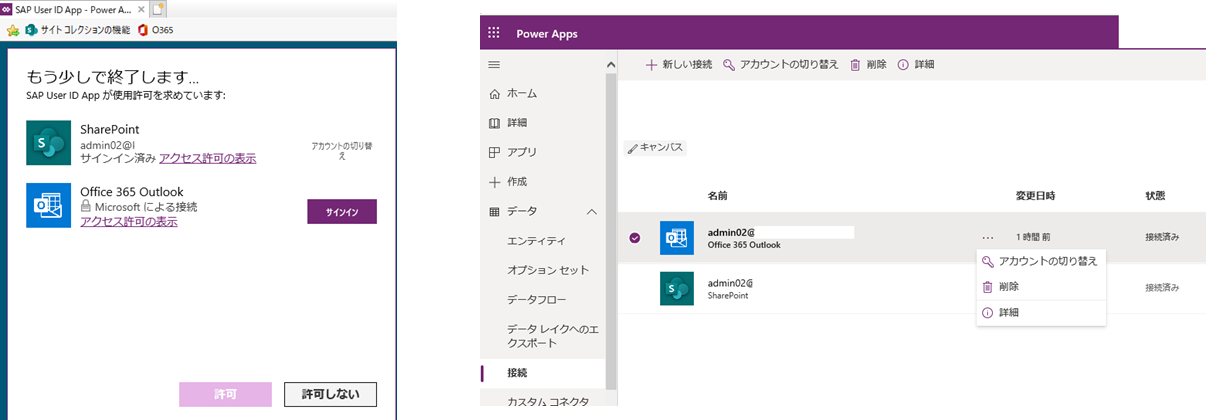
Task: Choose 詳細 from the context menu
Action: pos(1040,313)
